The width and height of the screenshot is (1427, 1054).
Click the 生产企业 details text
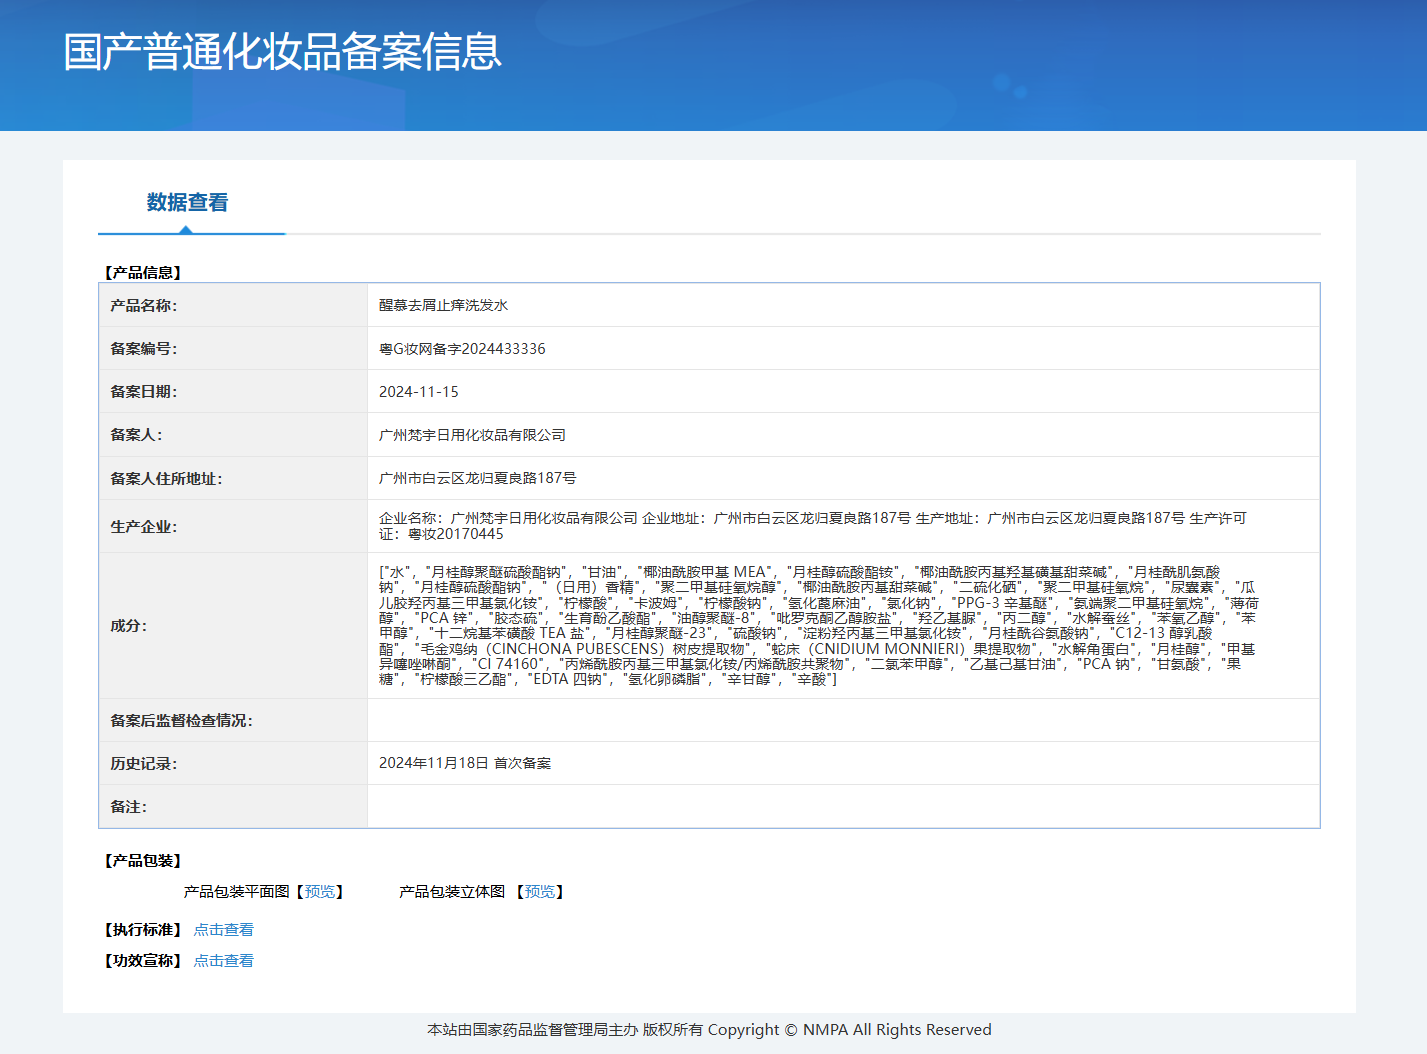[812, 526]
